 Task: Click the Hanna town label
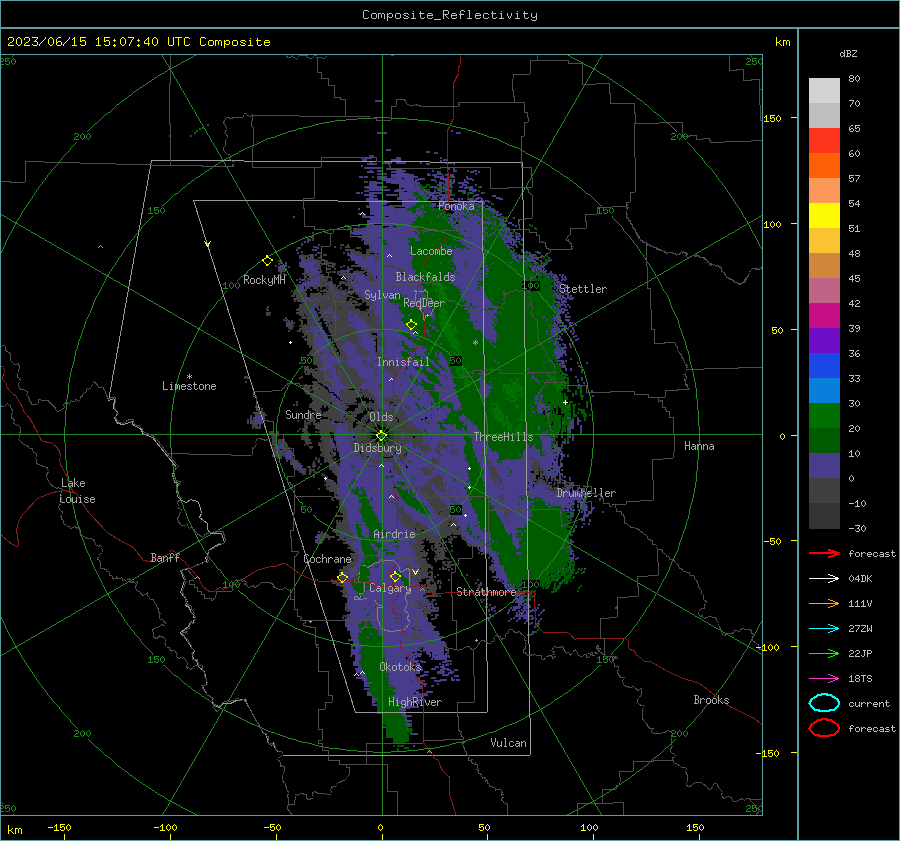699,446
